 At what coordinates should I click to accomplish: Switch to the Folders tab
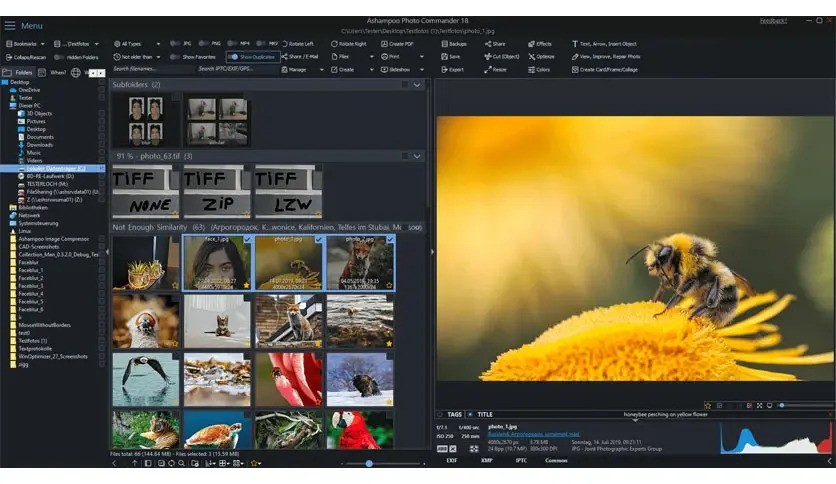coord(18,72)
